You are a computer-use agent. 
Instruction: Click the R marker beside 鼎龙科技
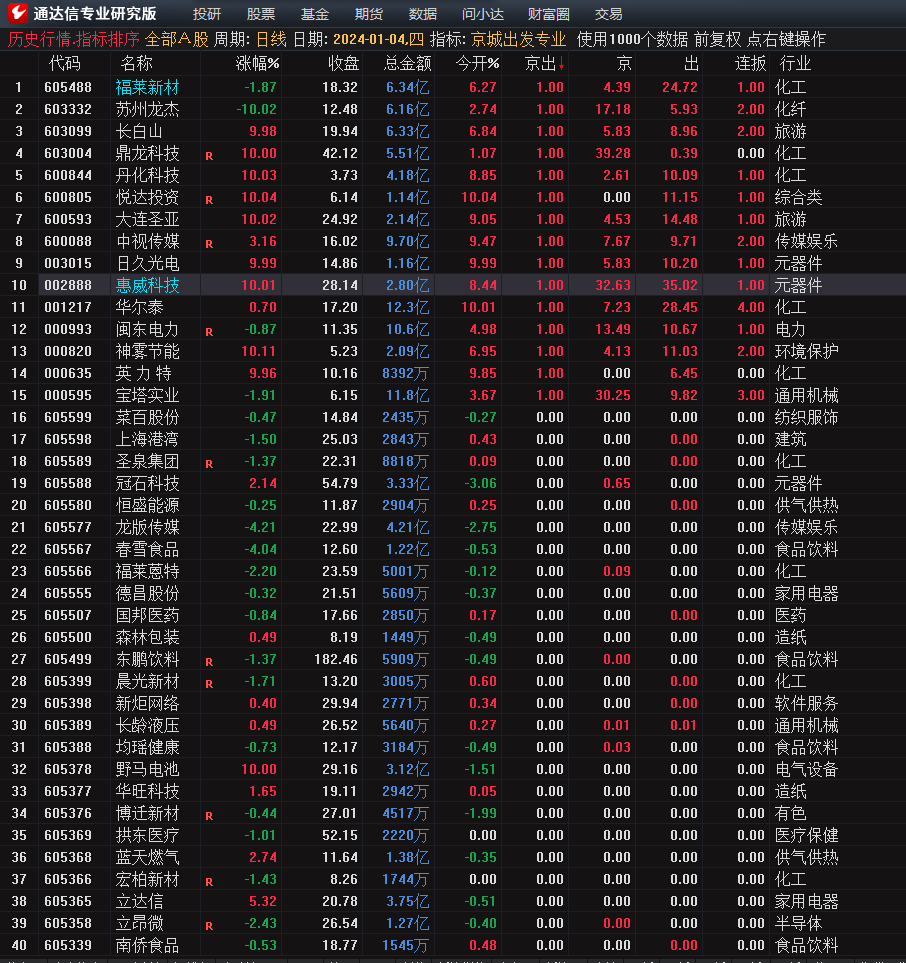pyautogui.click(x=209, y=156)
